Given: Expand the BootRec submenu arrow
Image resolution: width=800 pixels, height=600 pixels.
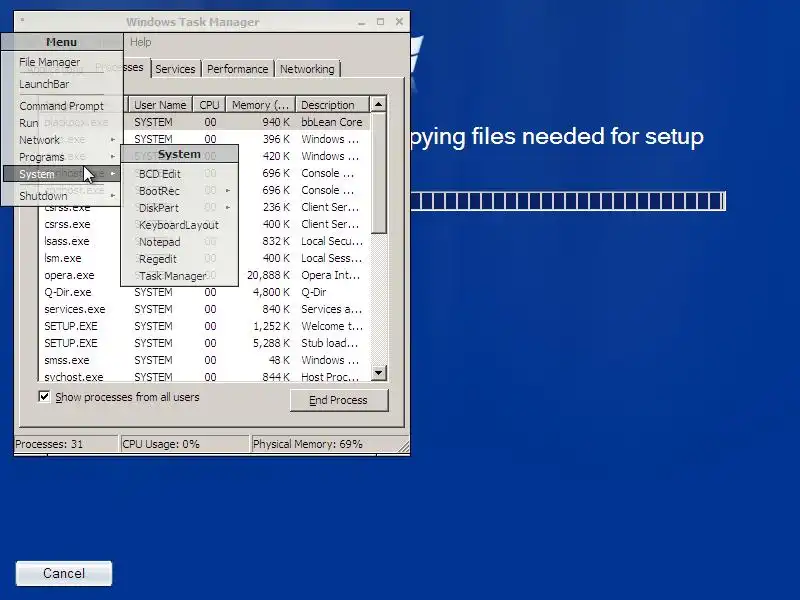Looking at the screenshot, I should pyautogui.click(x=228, y=191).
